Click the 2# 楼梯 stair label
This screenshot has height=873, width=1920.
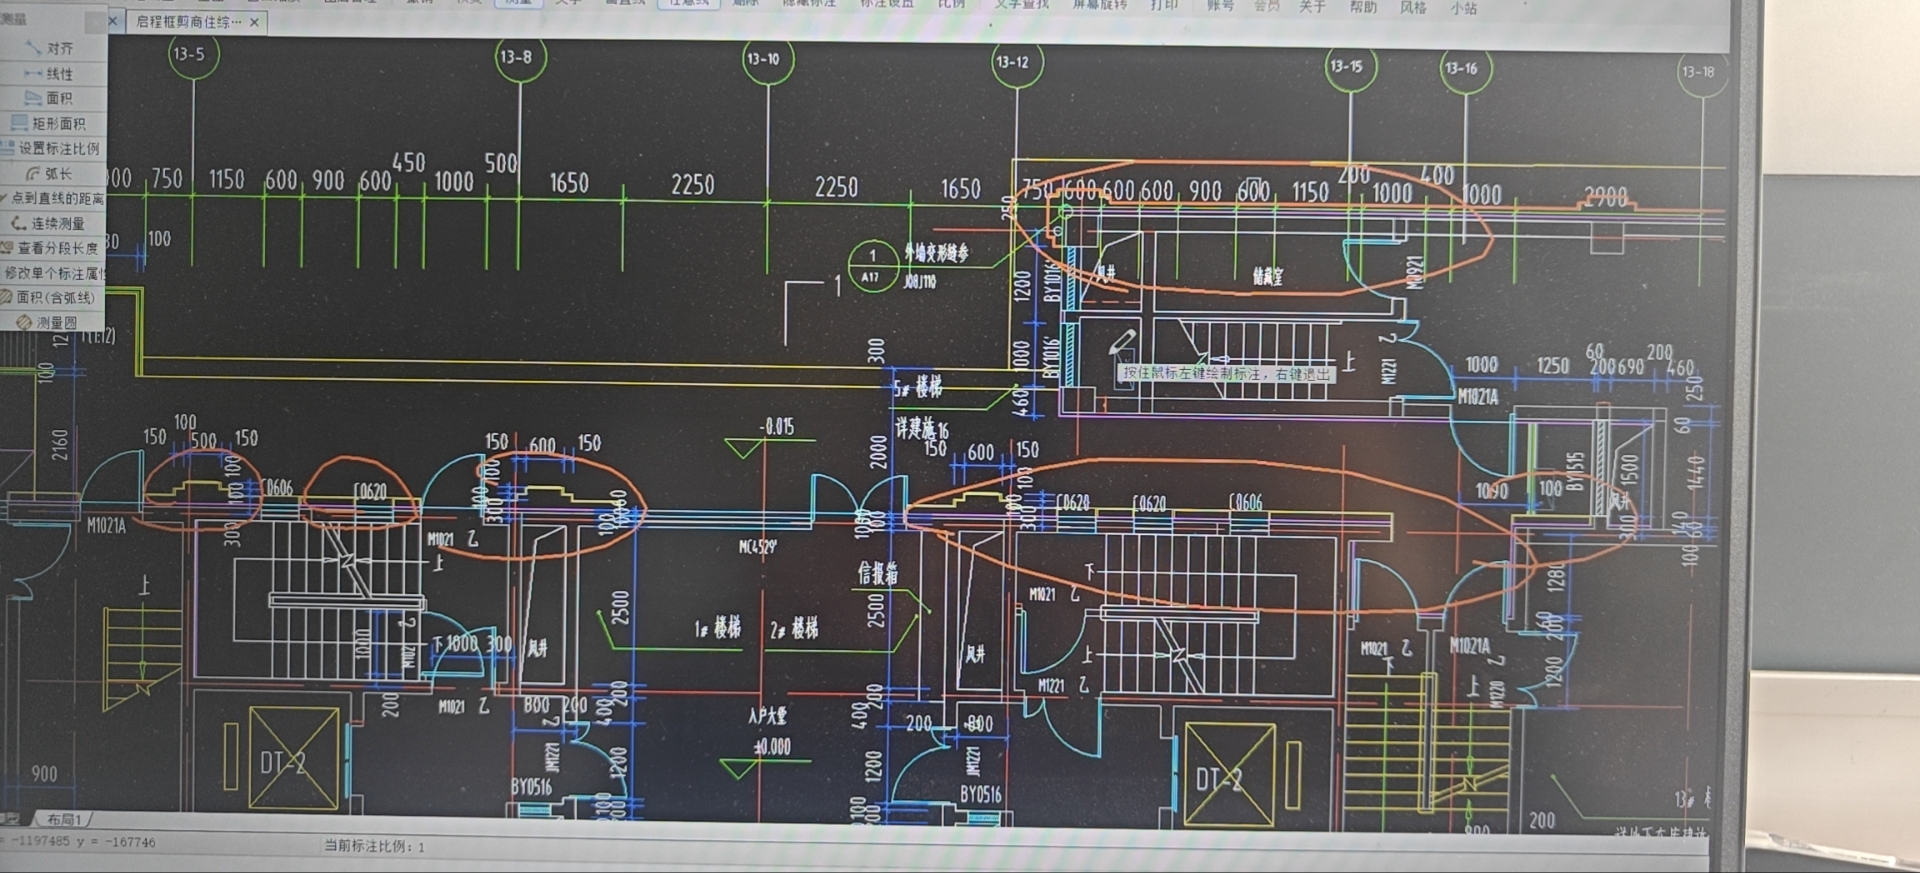pyautogui.click(x=794, y=628)
